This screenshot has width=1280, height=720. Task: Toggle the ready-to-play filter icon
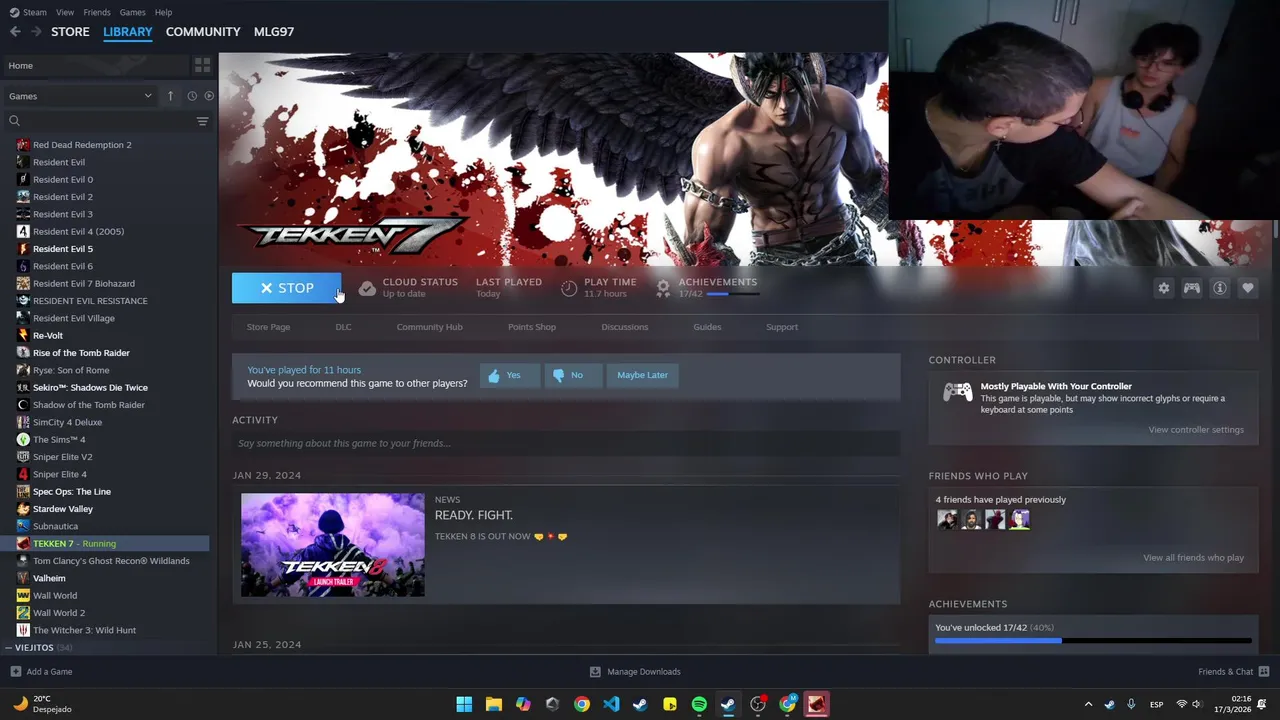(x=209, y=96)
